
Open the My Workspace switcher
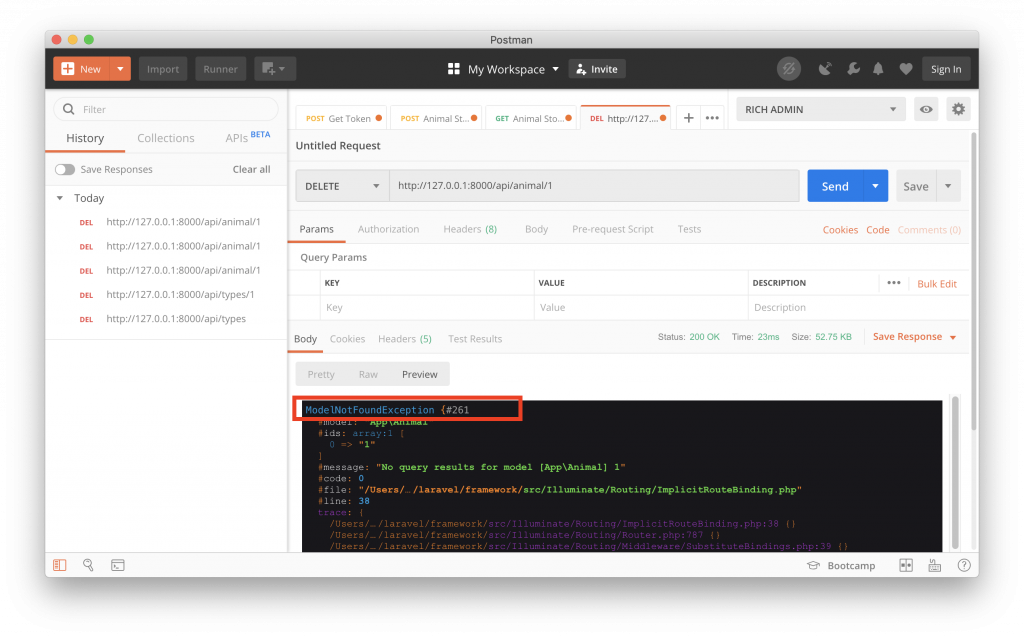(504, 69)
